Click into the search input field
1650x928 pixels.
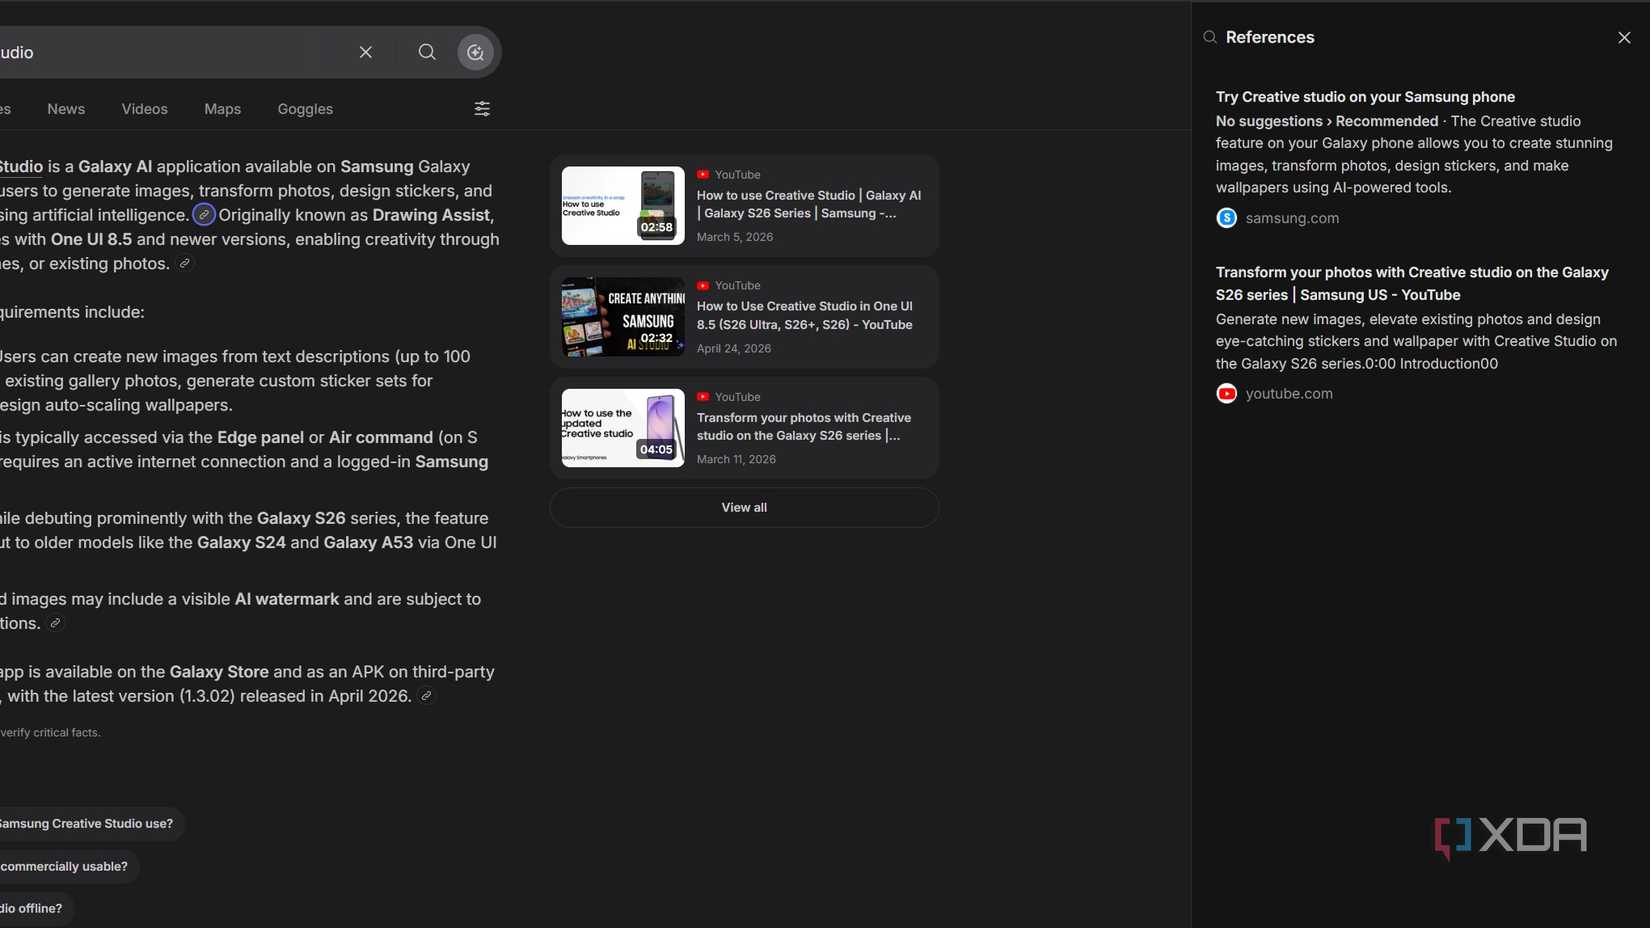pos(170,52)
